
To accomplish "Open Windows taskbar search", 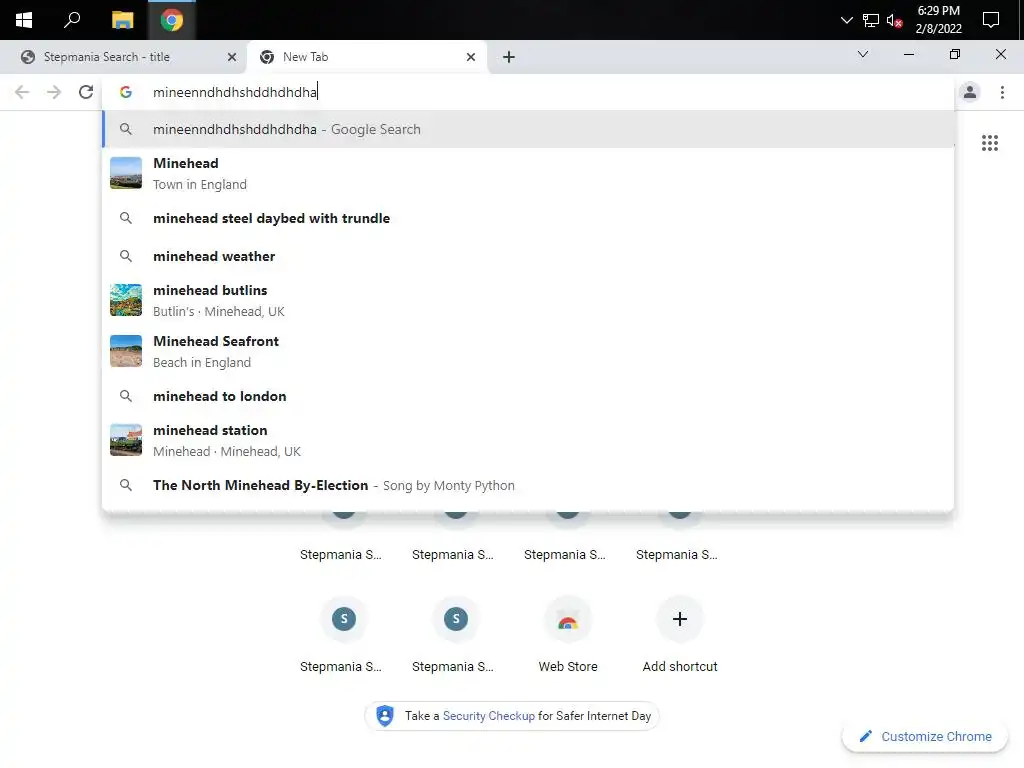I will 72,20.
